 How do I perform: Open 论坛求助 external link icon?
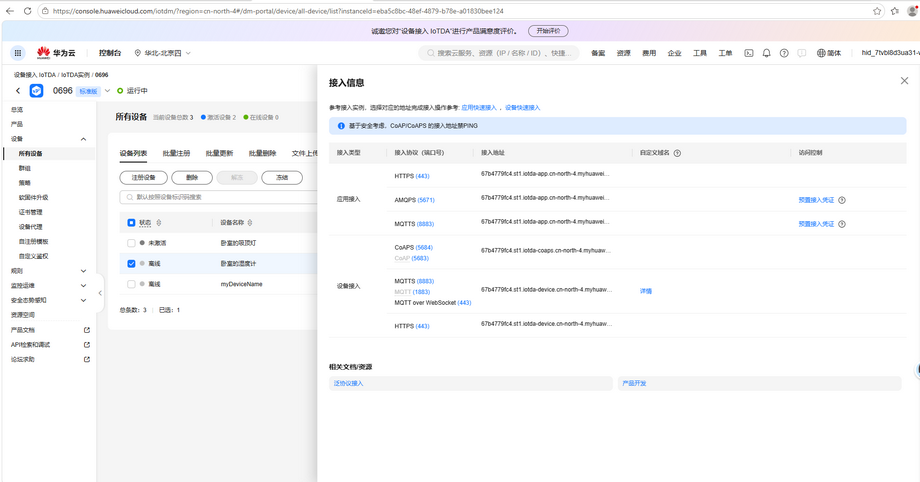click(x=87, y=359)
